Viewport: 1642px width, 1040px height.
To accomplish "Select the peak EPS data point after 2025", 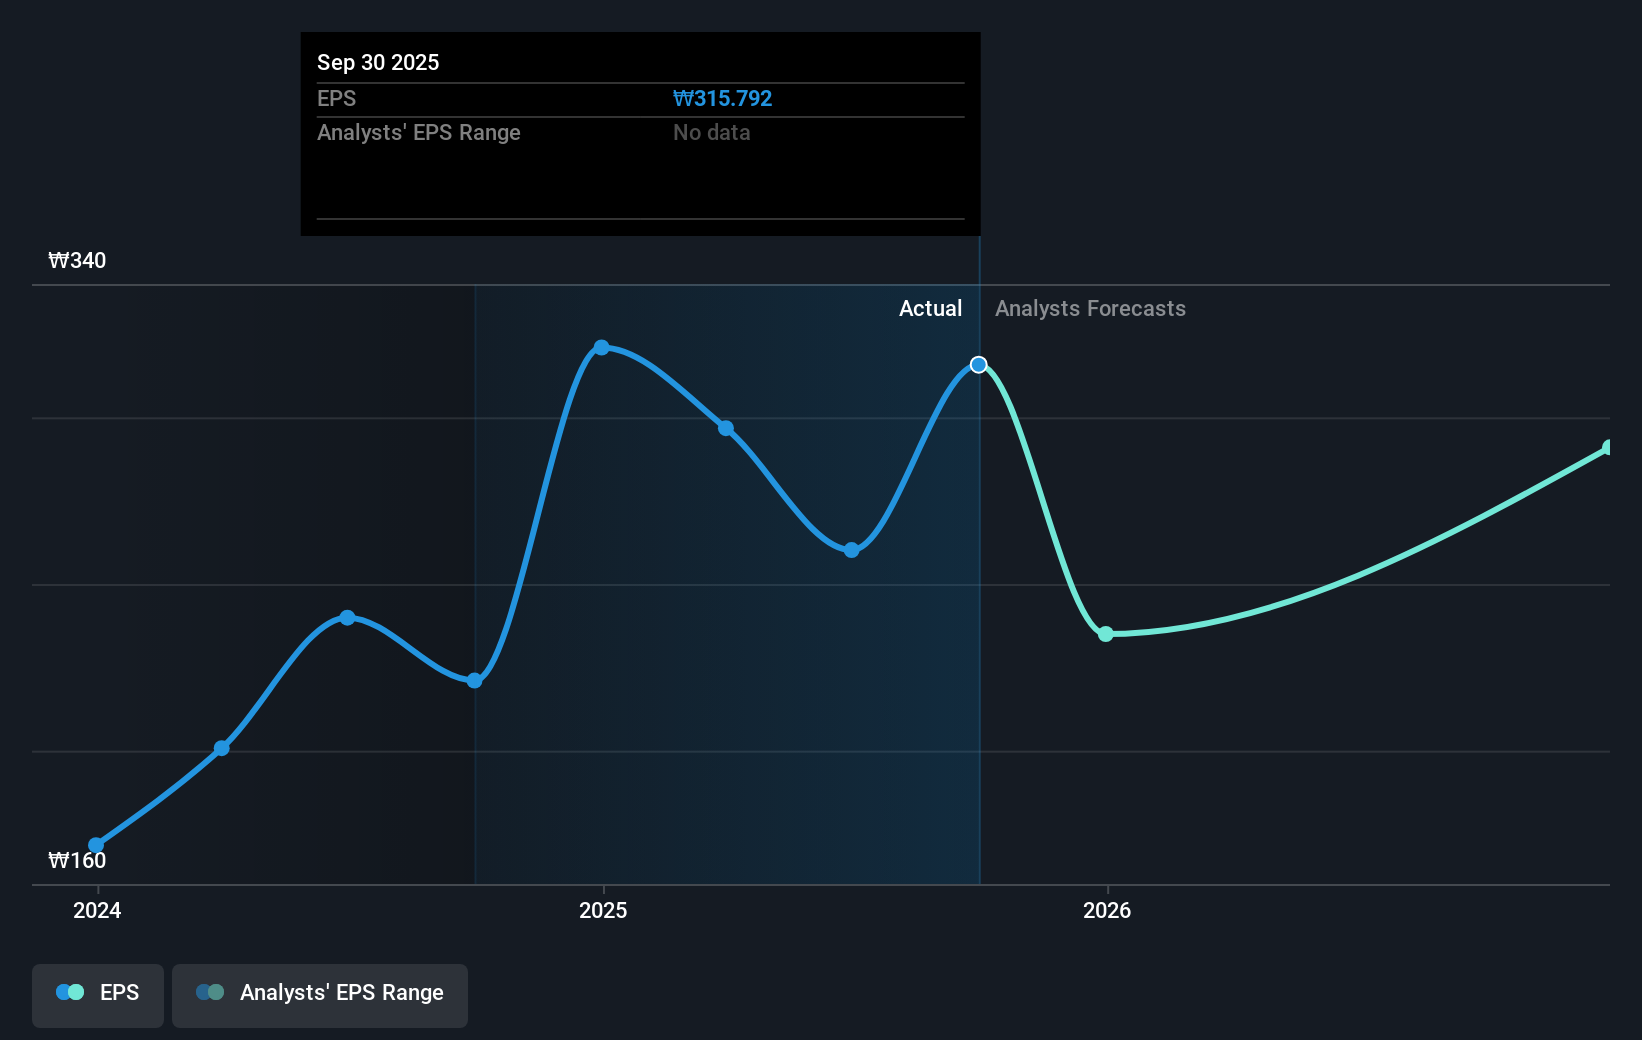I will [x=601, y=347].
